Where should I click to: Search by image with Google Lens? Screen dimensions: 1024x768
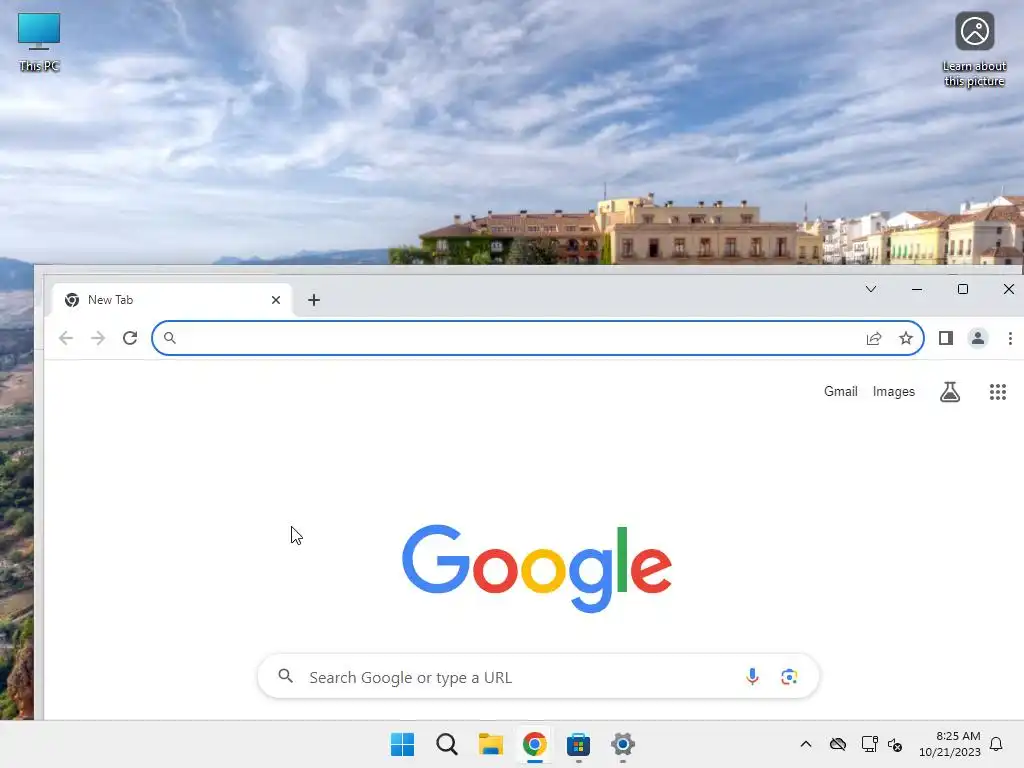tap(789, 677)
